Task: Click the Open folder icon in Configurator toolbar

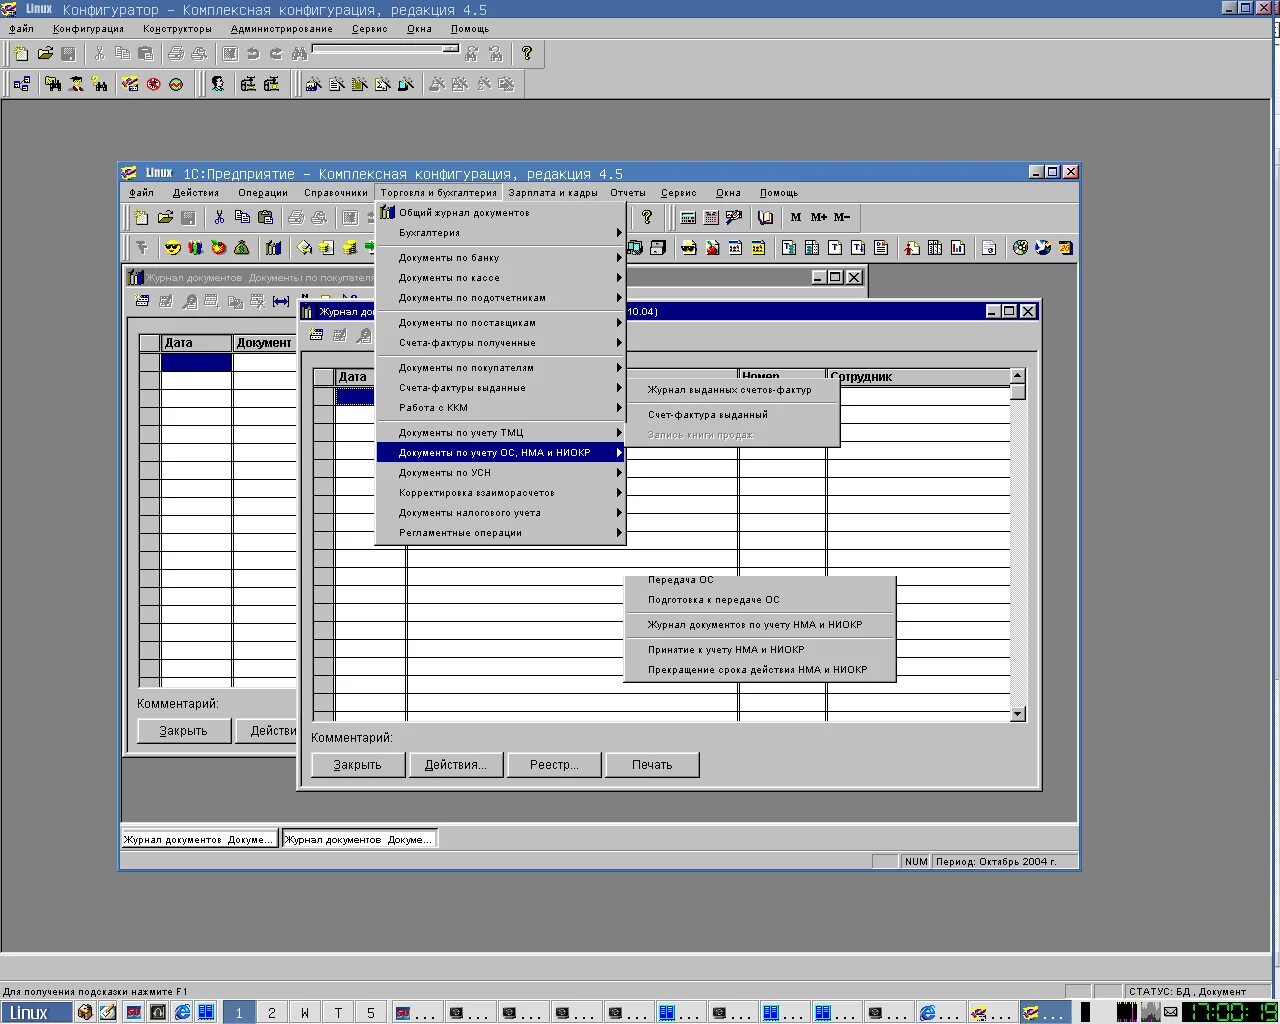Action: point(45,53)
